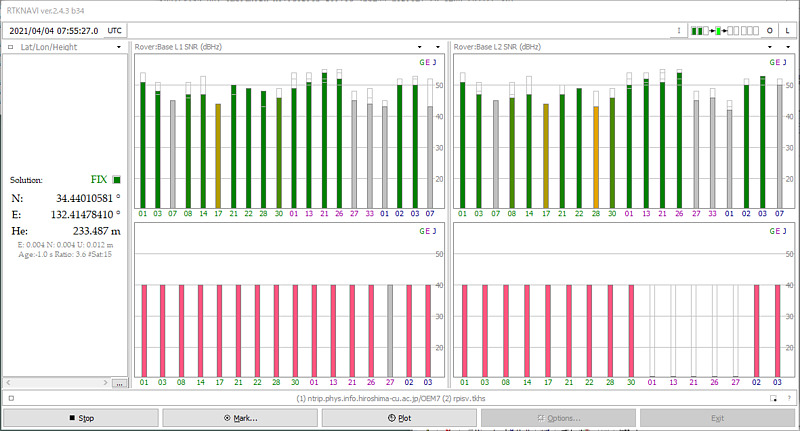
Task: Click left arrow of the solution panel scrollbar
Action: pos(9,383)
